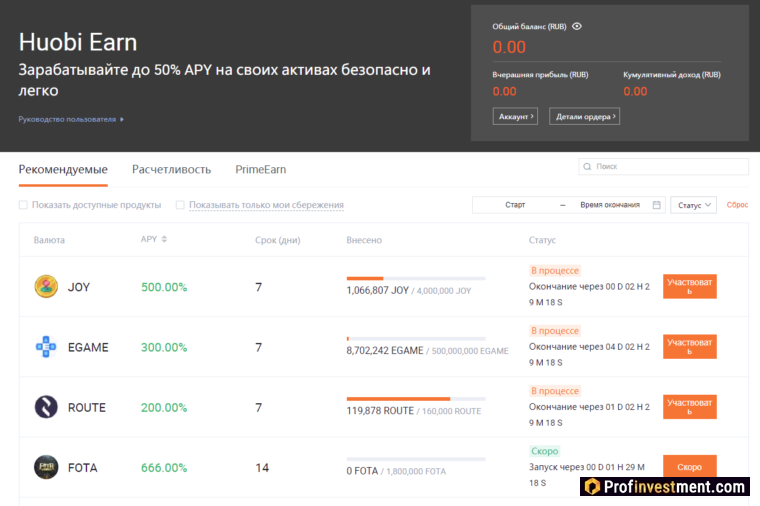Click the 200.00% APY value

[x=164, y=408]
